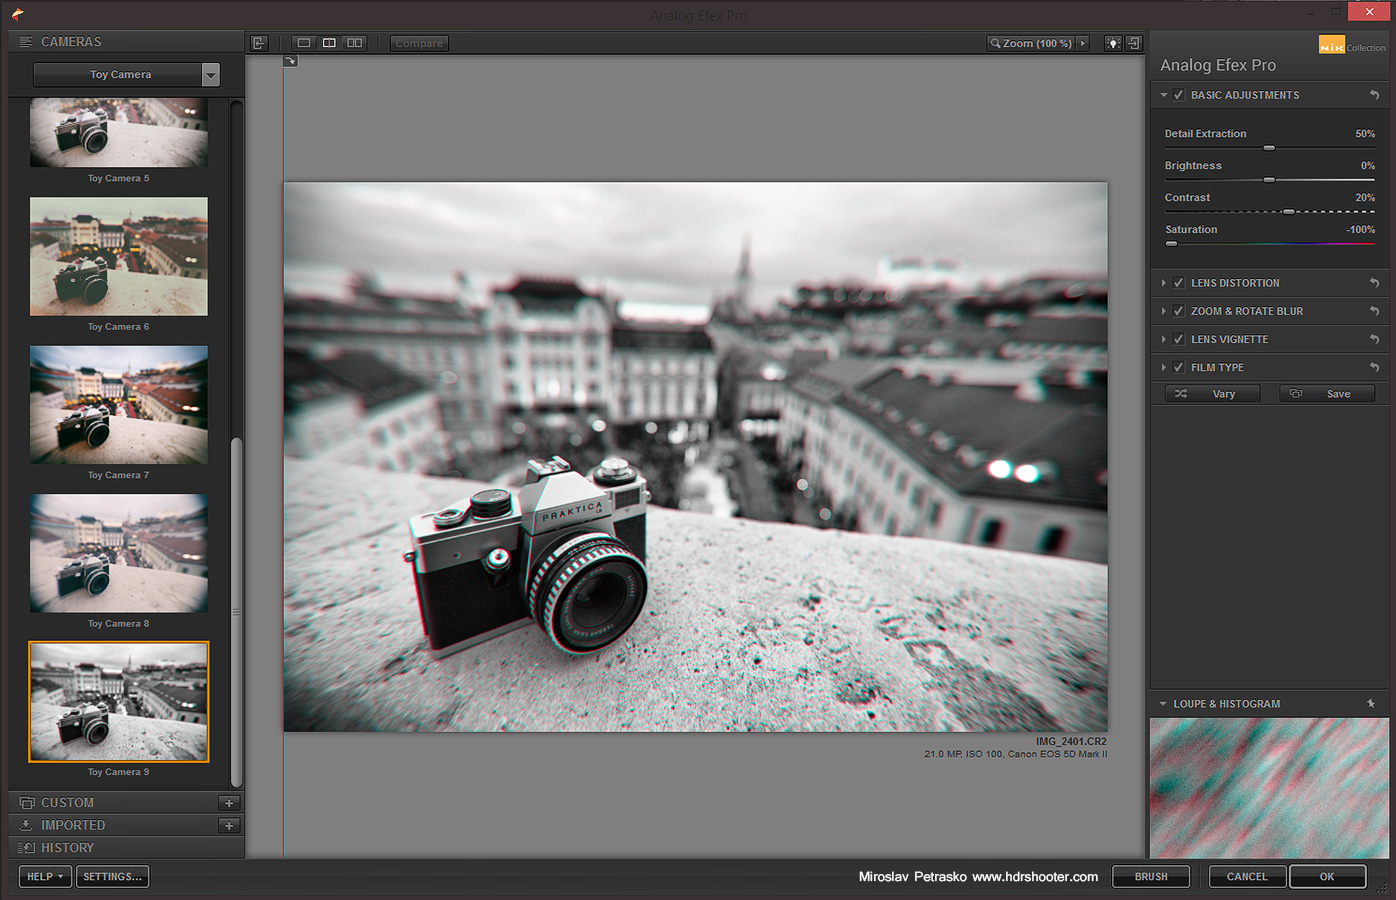Screen dimensions: 1396x900
Task: Click the Contrast slider handle
Action: [1289, 212]
